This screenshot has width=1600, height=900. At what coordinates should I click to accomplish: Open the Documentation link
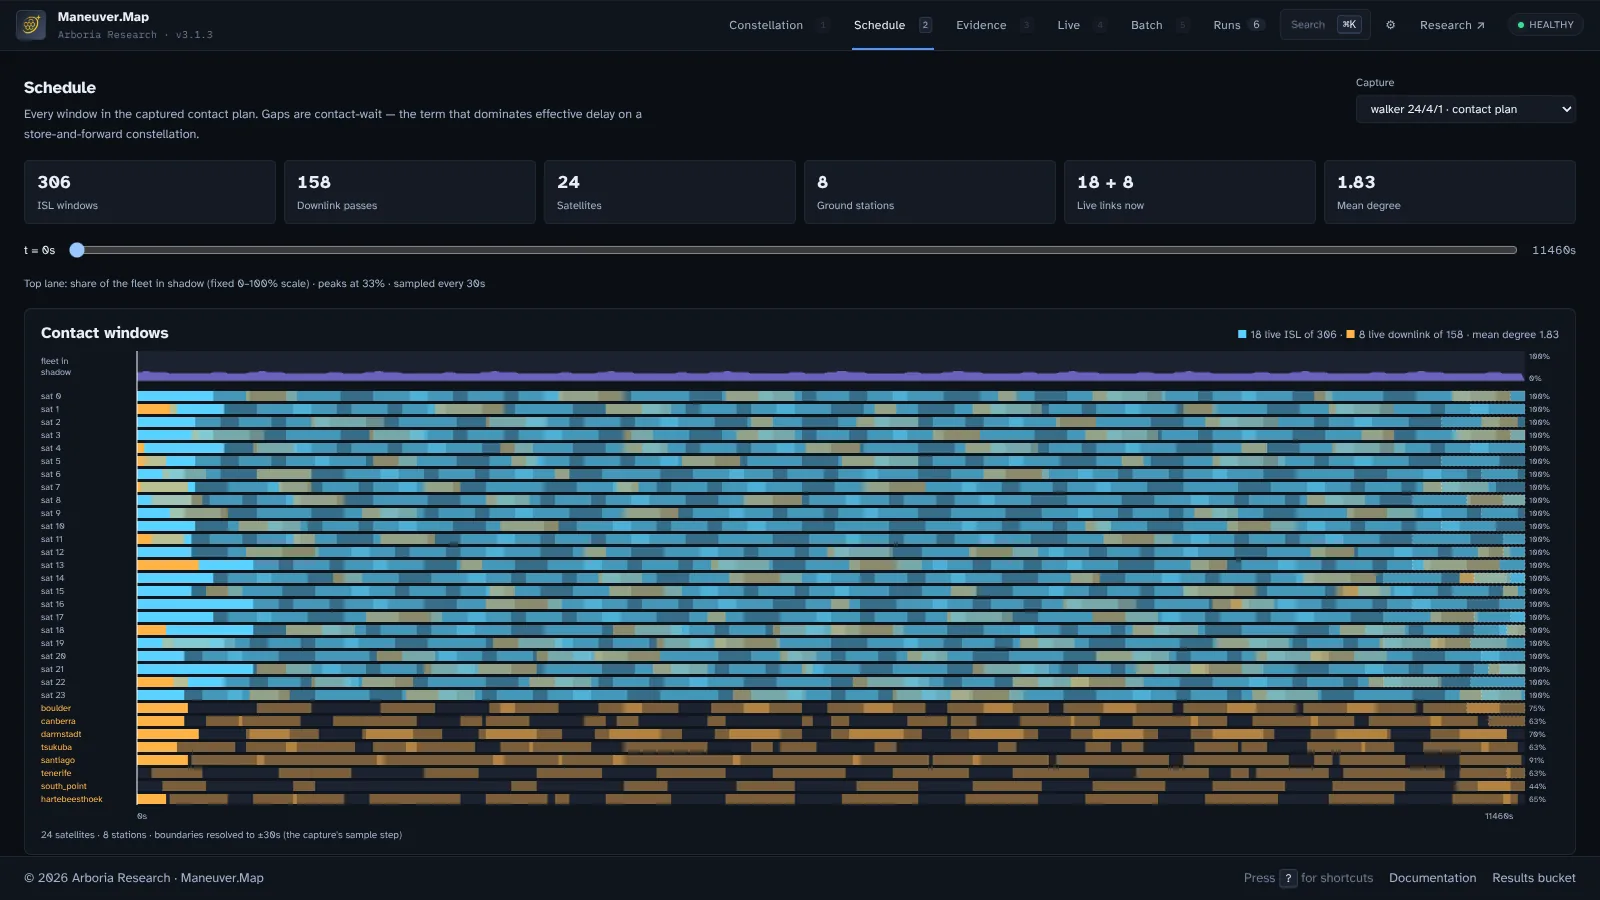coord(1432,878)
